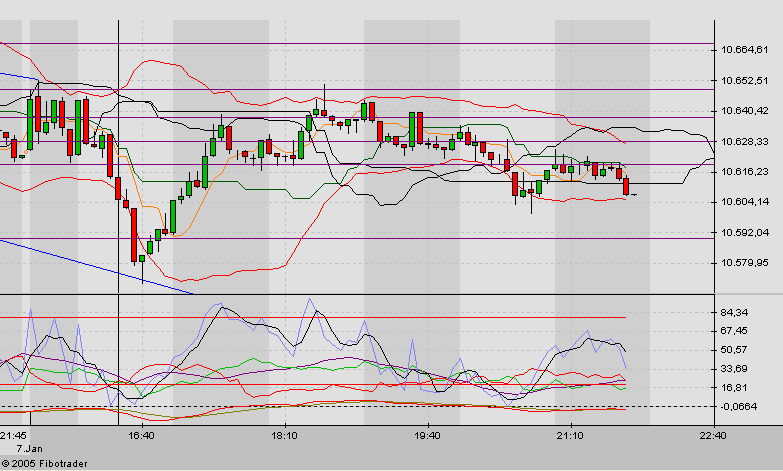Select the last red candlestick on chart
783x471 pixels.
tap(626, 186)
